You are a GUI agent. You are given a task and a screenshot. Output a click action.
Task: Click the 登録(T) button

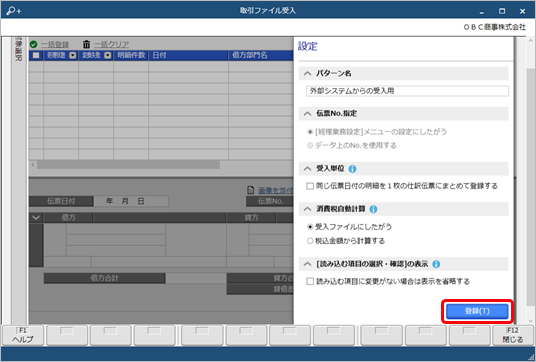[477, 311]
